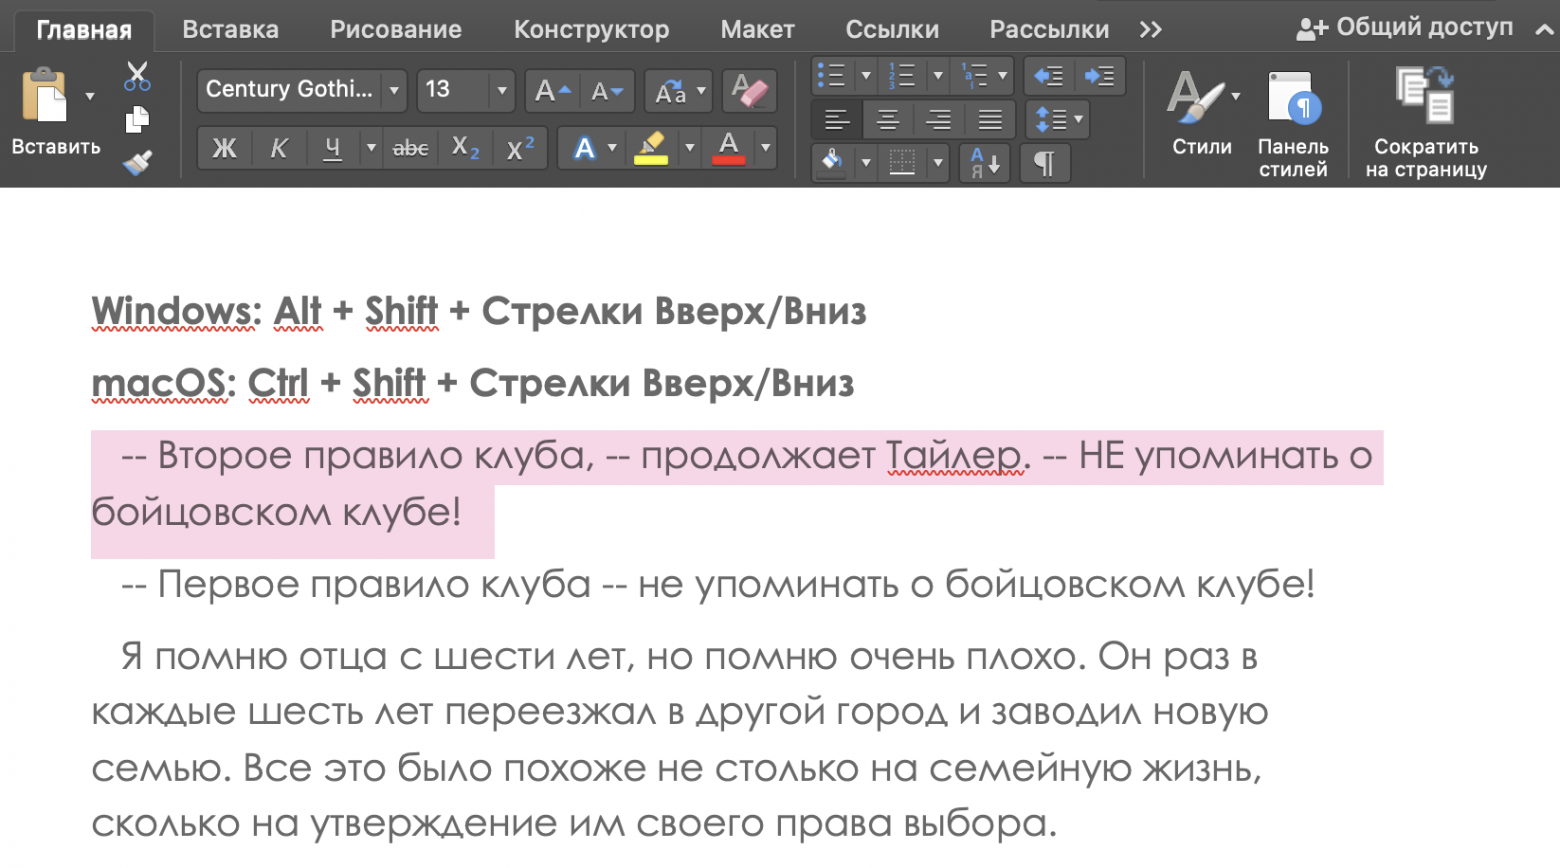Select the Cut (scissors) tool
Viewport: 1560px width, 868px height.
(x=138, y=77)
